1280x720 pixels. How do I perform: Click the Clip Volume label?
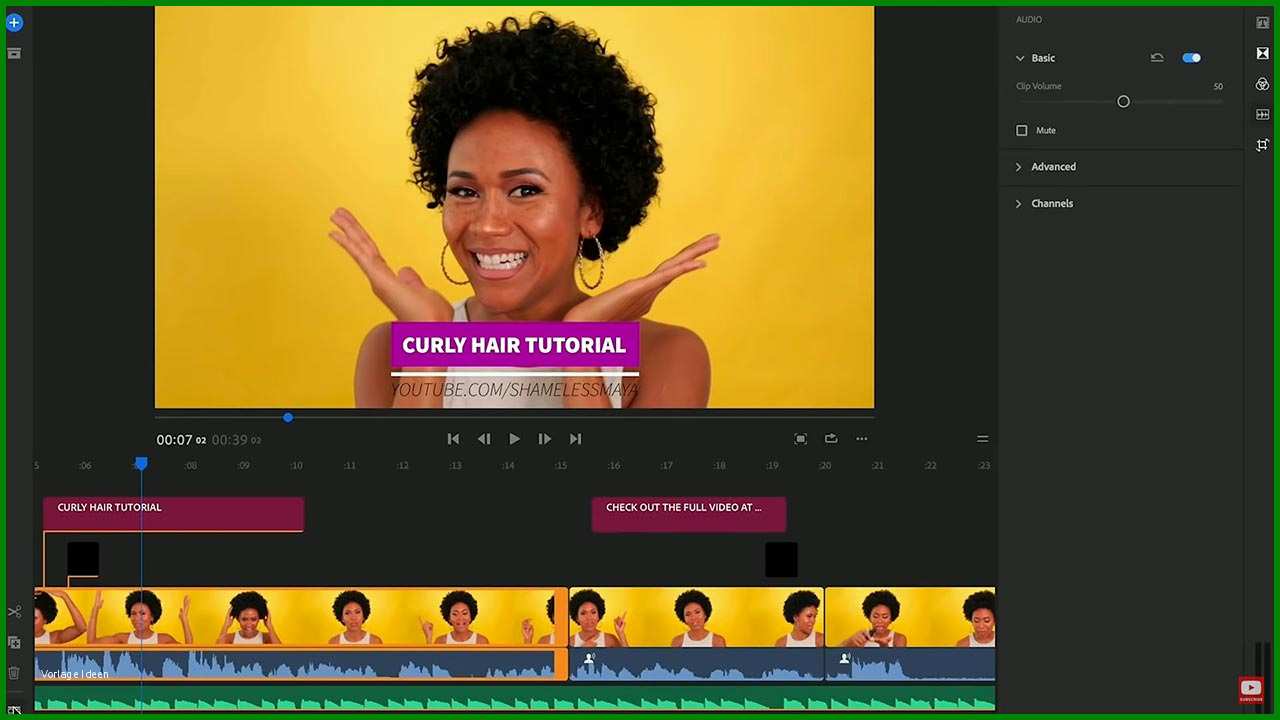coord(1039,87)
